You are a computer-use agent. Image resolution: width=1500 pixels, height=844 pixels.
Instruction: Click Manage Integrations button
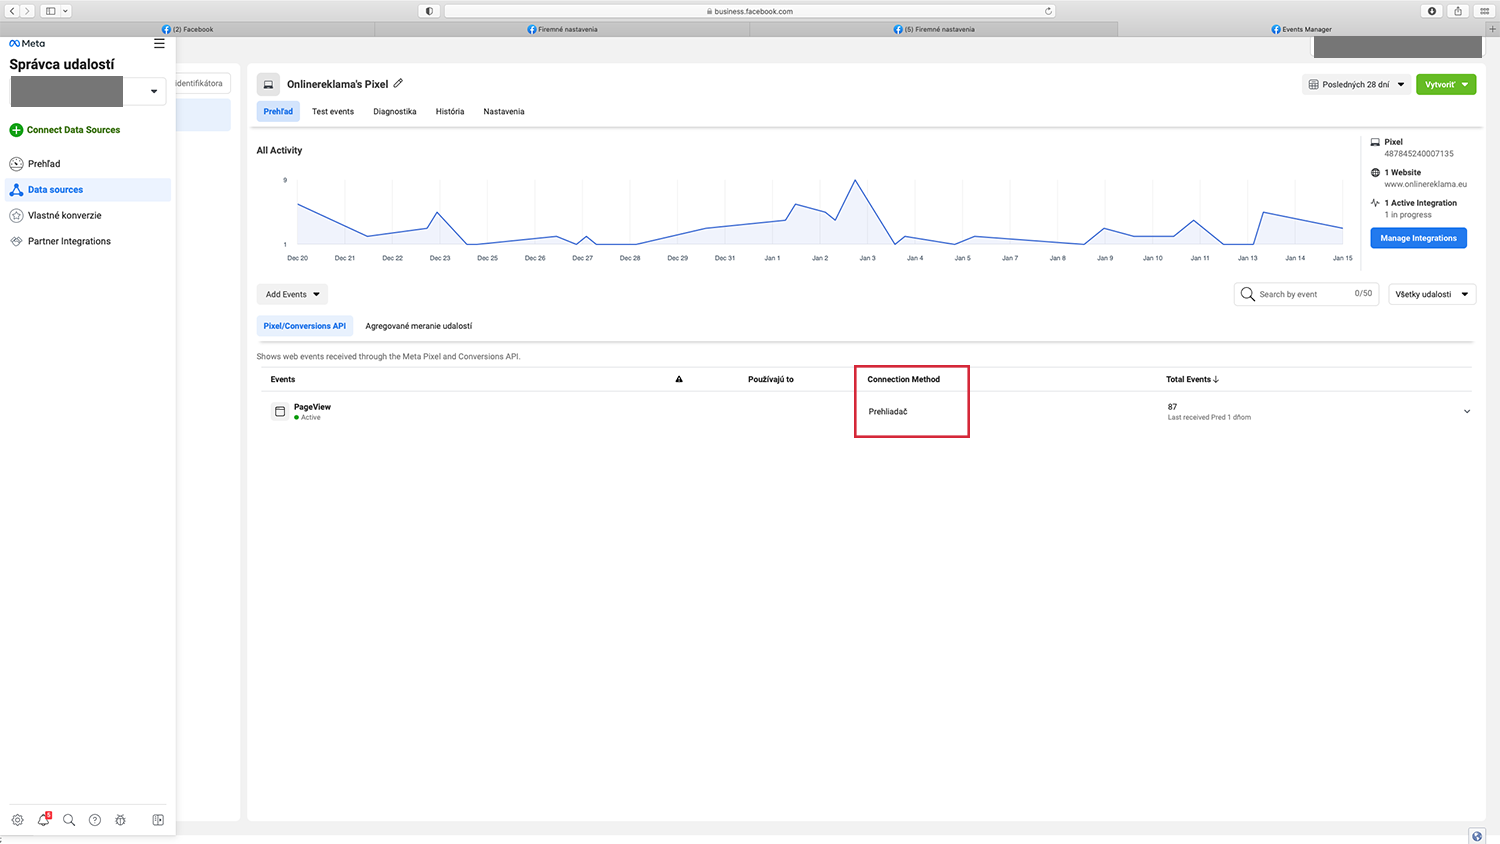click(1418, 238)
